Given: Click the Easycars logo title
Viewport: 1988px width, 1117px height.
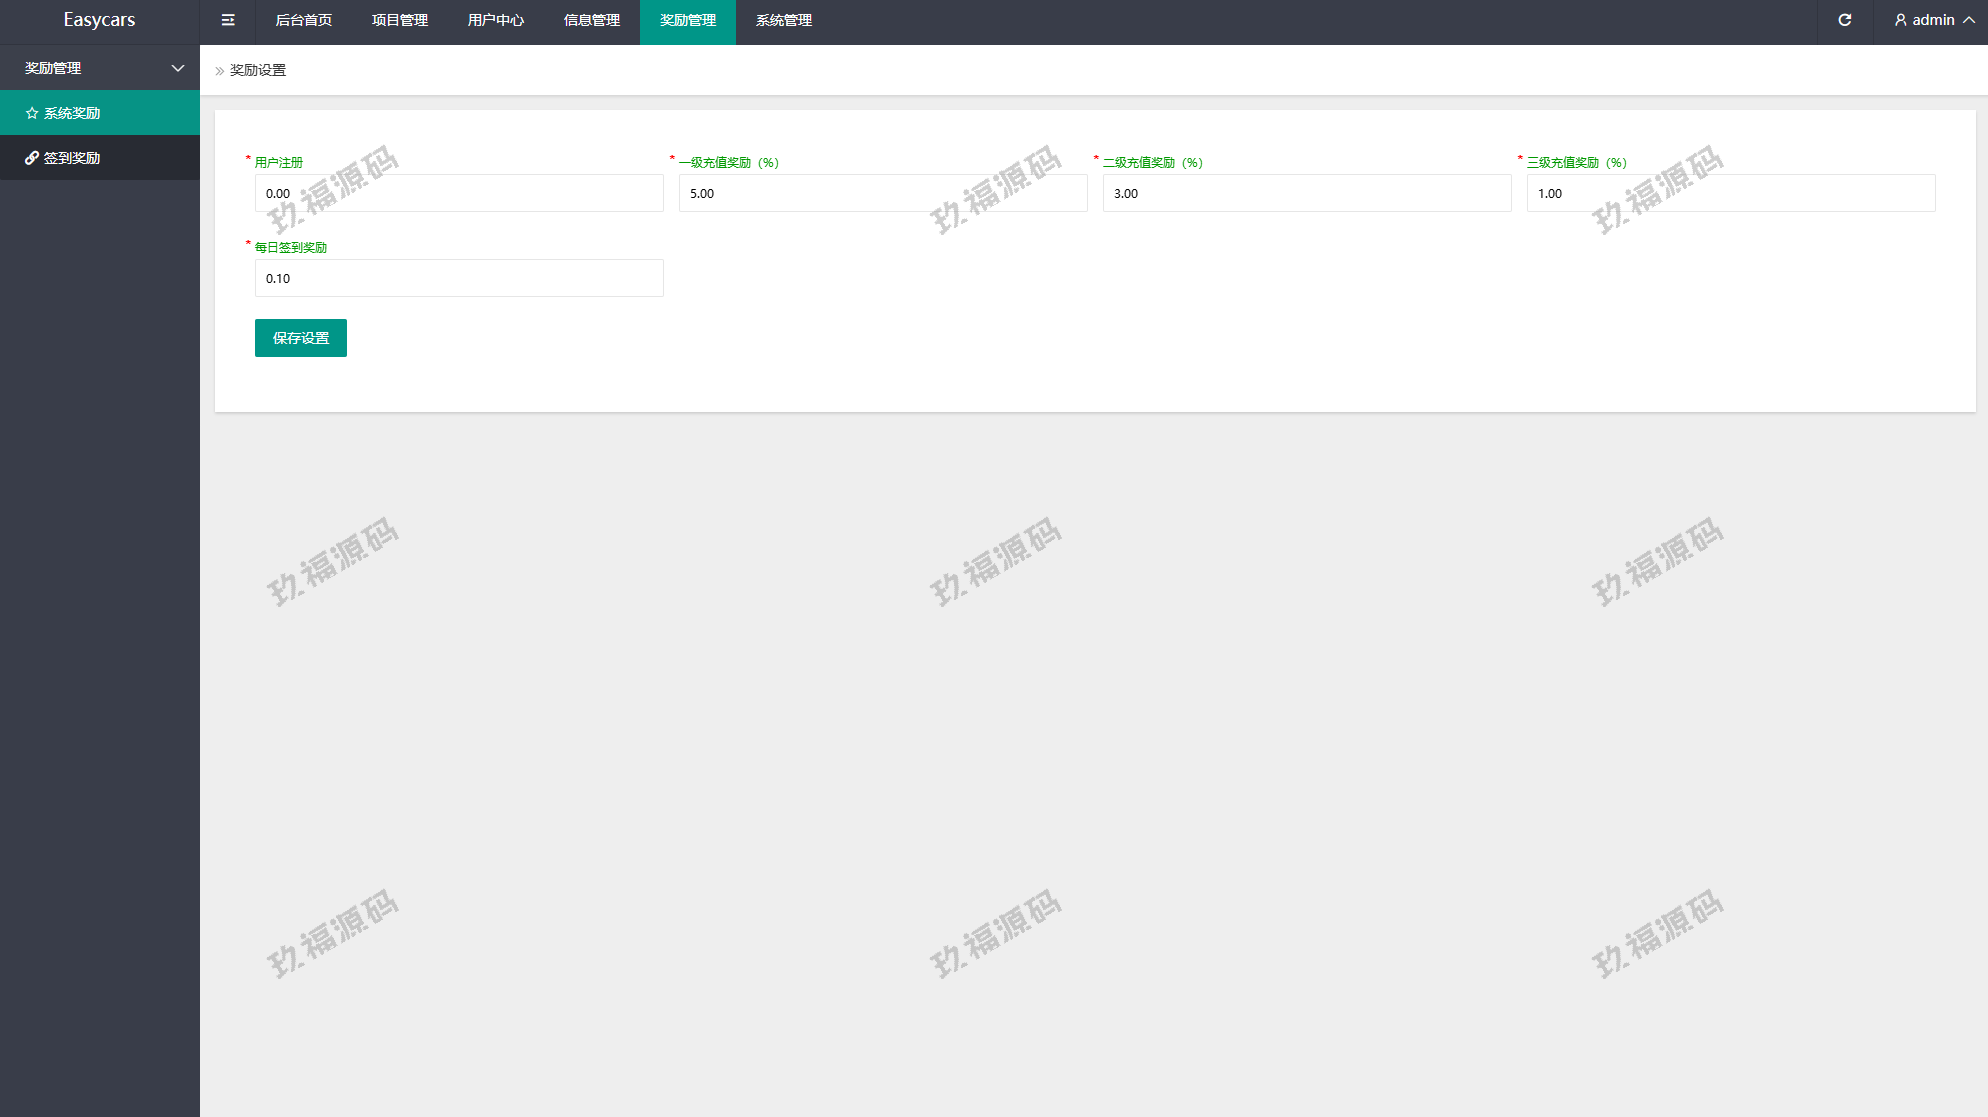Looking at the screenshot, I should pyautogui.click(x=99, y=20).
